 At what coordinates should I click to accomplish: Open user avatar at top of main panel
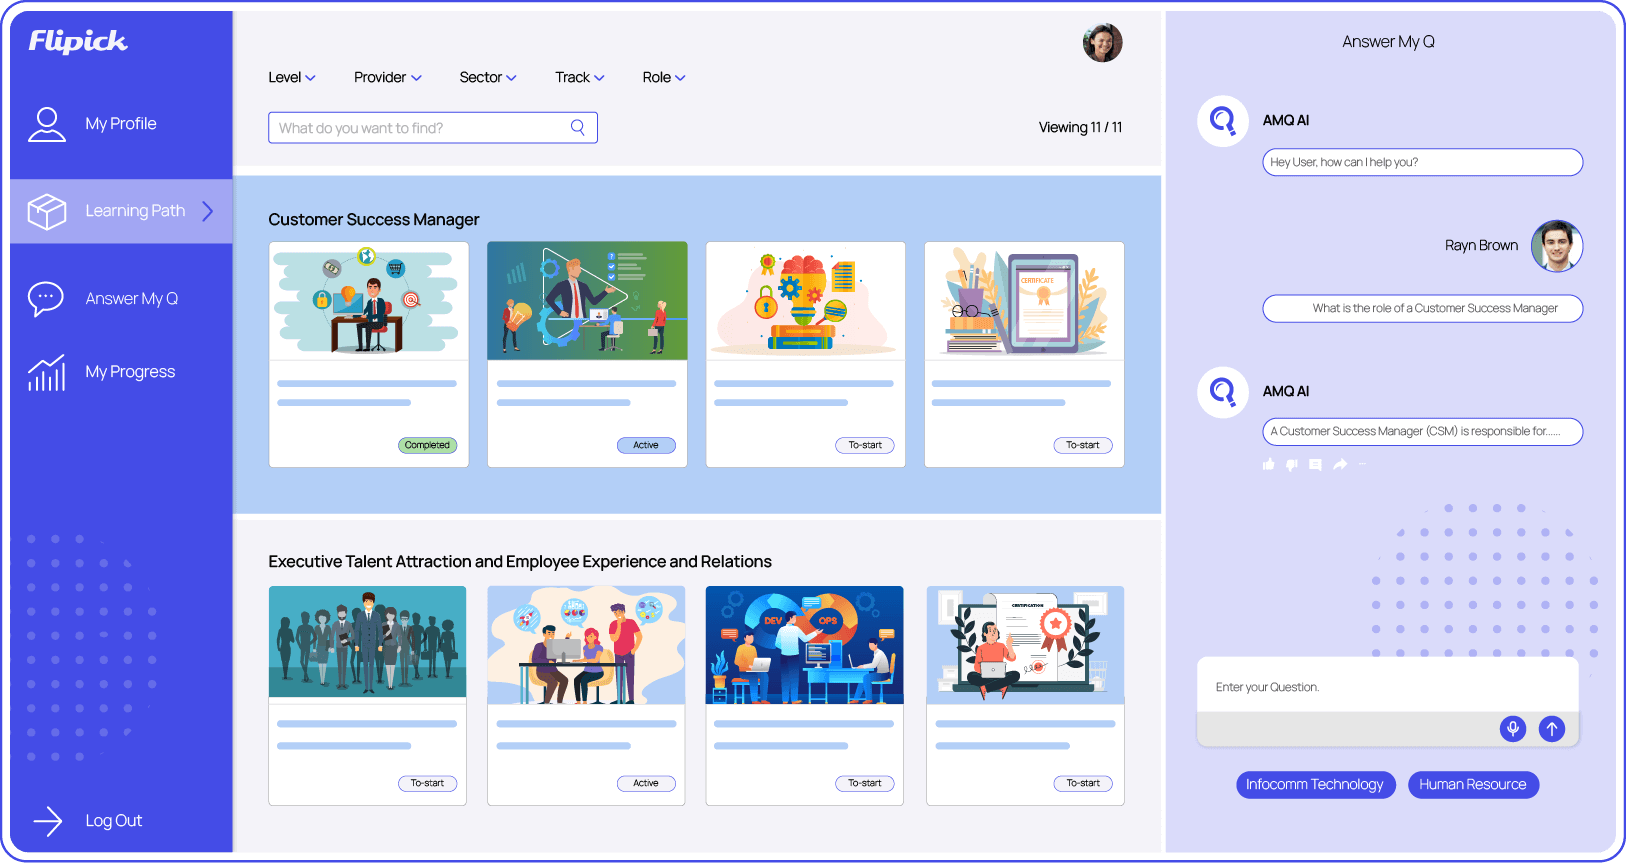click(1102, 43)
